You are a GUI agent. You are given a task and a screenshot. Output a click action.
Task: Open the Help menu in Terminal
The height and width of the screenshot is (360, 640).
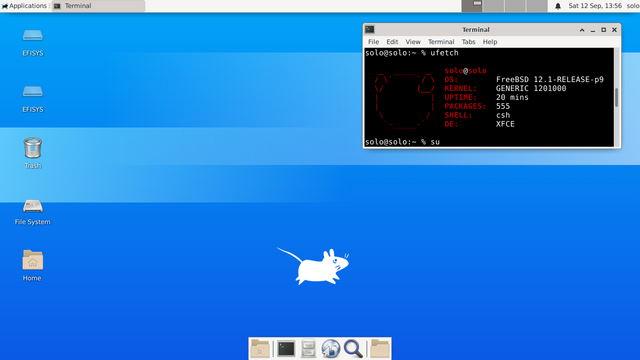point(490,42)
